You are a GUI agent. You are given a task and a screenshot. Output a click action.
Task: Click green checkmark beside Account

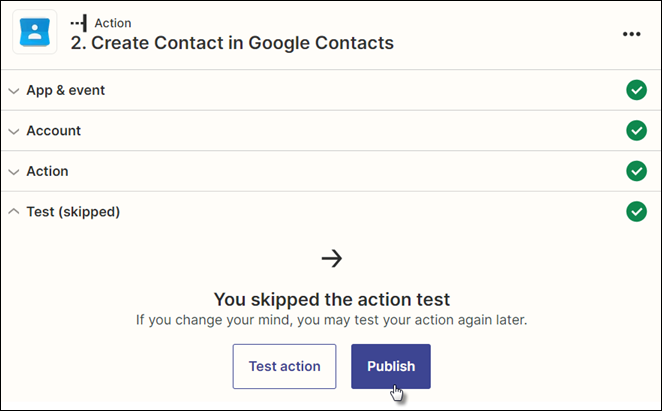(x=636, y=131)
